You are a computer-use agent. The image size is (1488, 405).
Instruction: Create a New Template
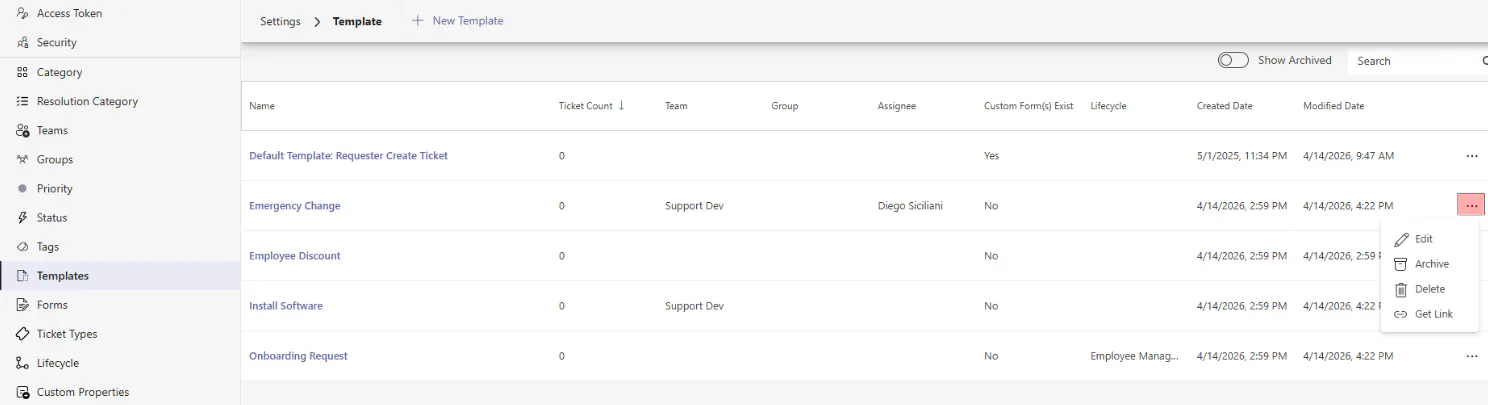tap(458, 21)
